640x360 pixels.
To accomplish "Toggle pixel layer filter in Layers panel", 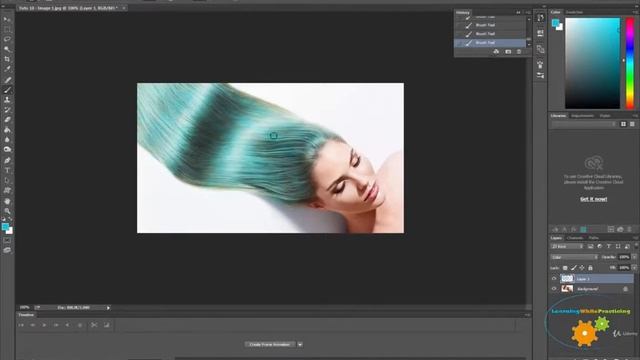I will [x=590, y=247].
